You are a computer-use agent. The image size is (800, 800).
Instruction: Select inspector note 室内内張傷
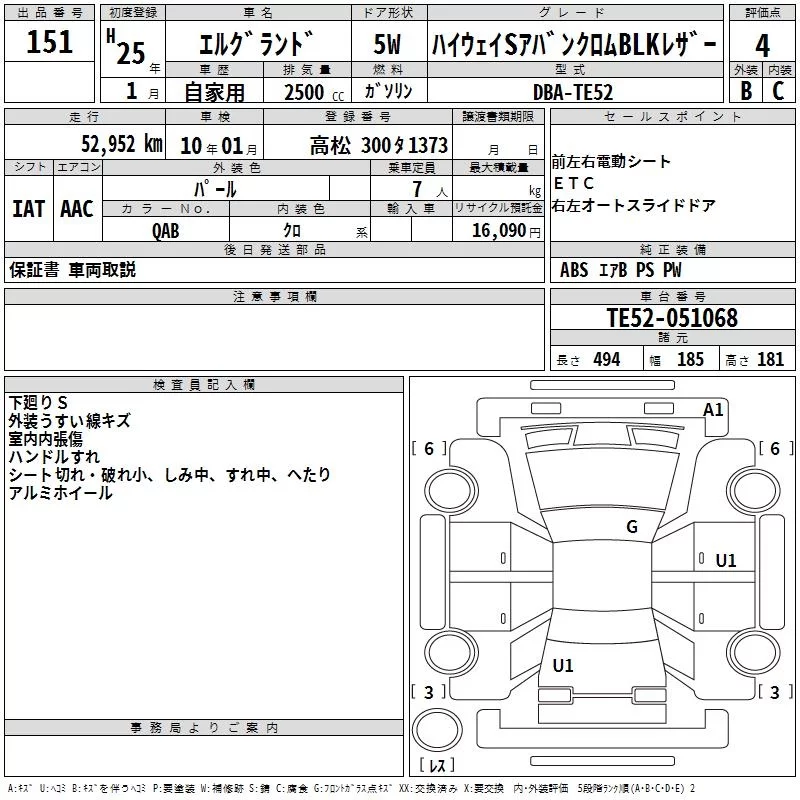coord(45,439)
